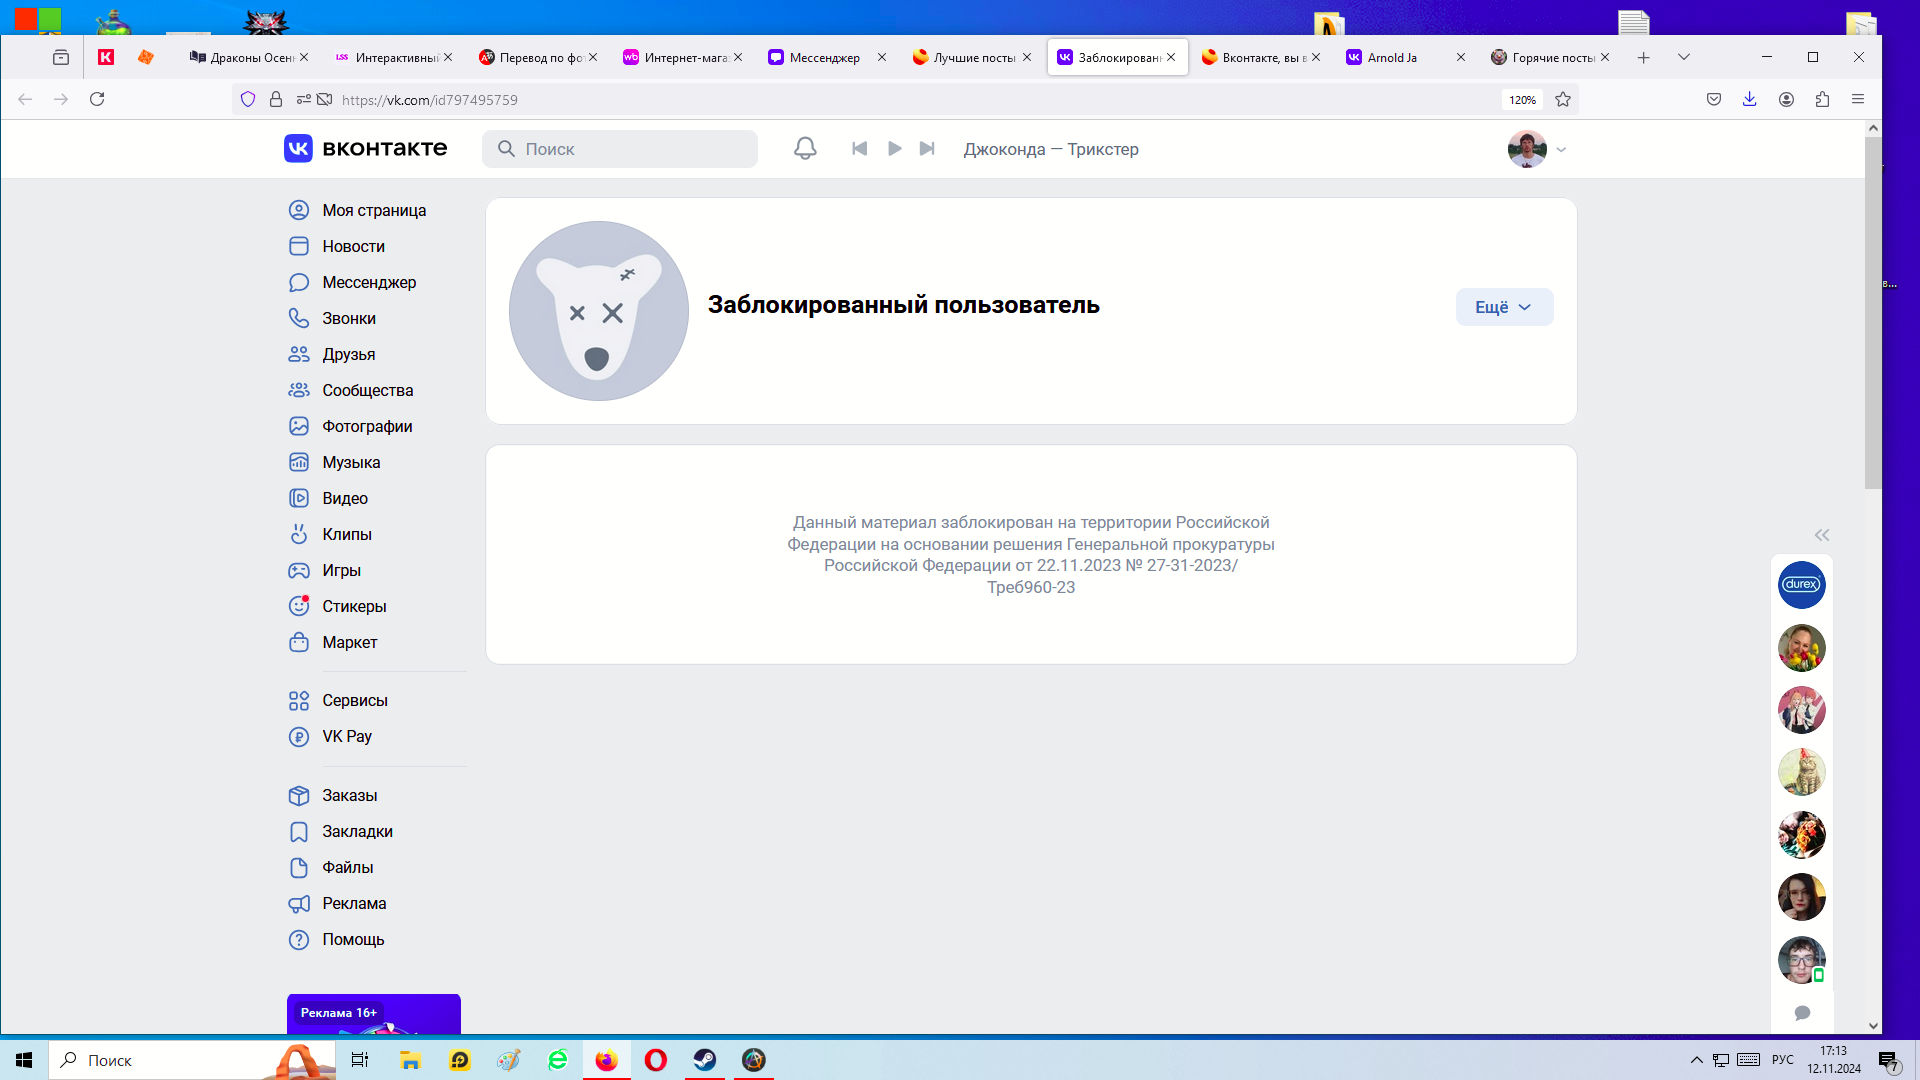Navigate to Моя страница section

[x=375, y=210]
